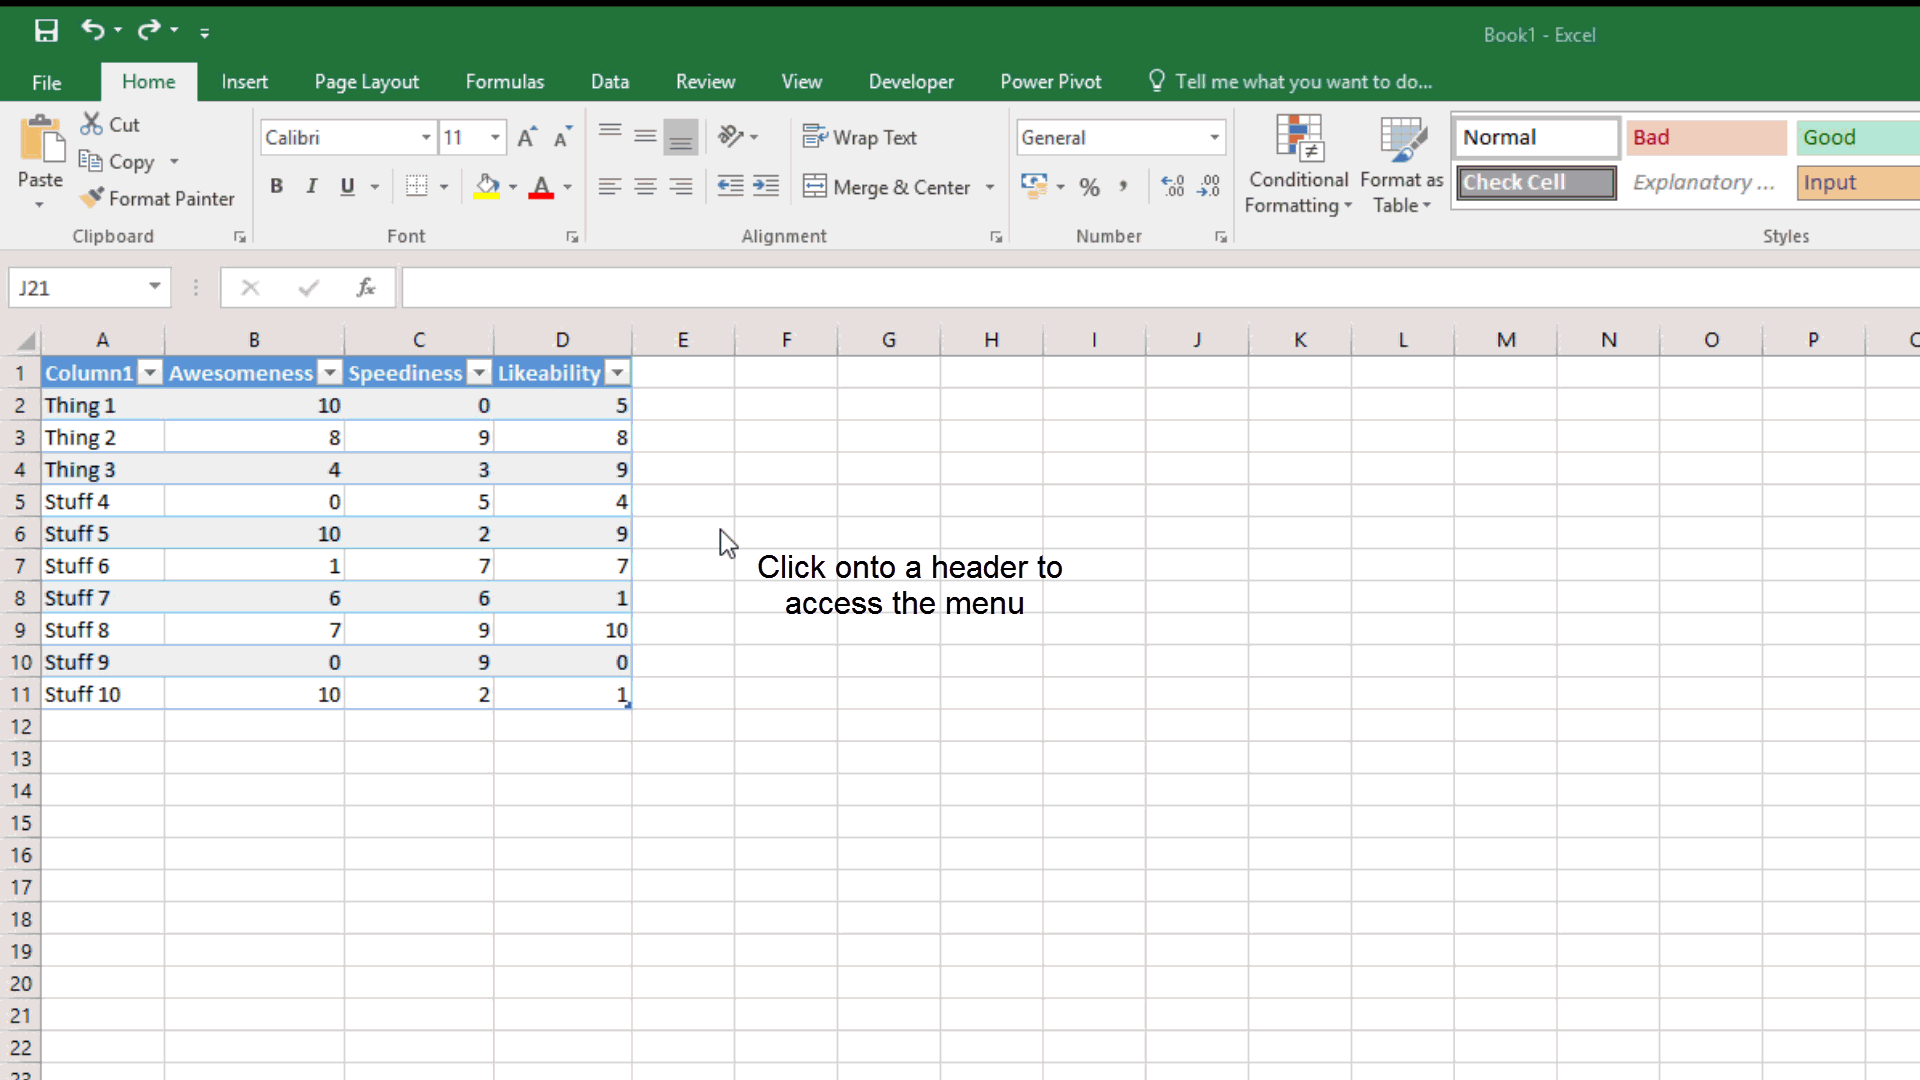
Task: Click Middle Align icon
Action: tap(645, 136)
